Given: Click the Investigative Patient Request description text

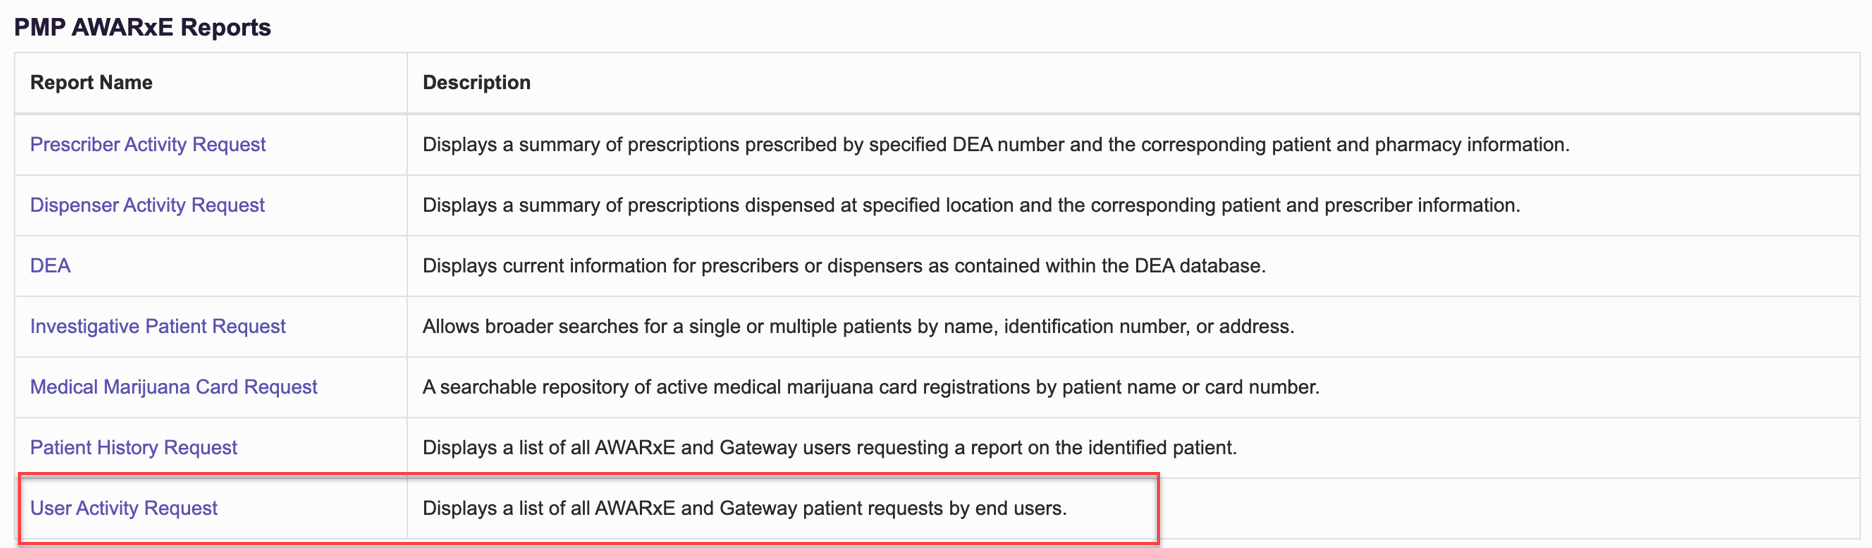Looking at the screenshot, I should (858, 326).
